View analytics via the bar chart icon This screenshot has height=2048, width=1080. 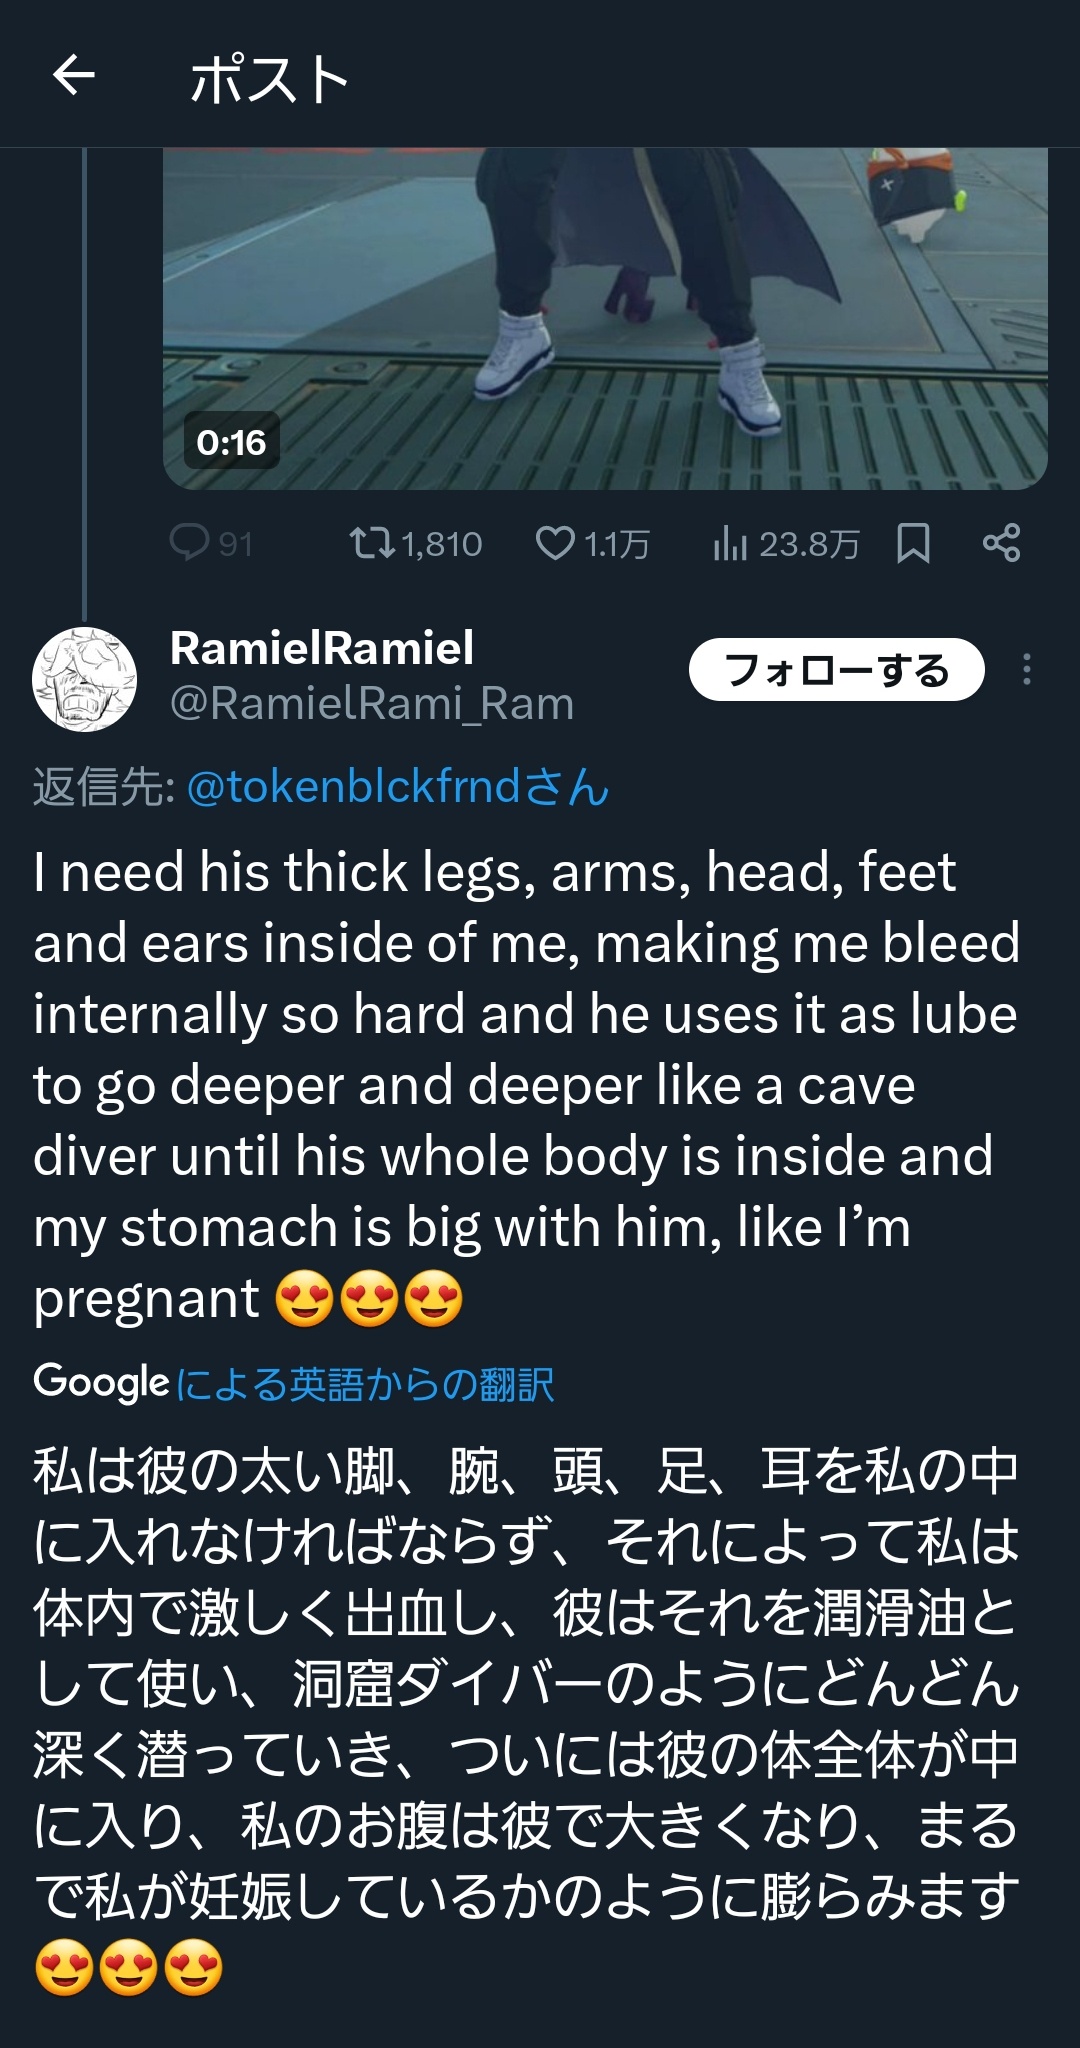tap(730, 543)
